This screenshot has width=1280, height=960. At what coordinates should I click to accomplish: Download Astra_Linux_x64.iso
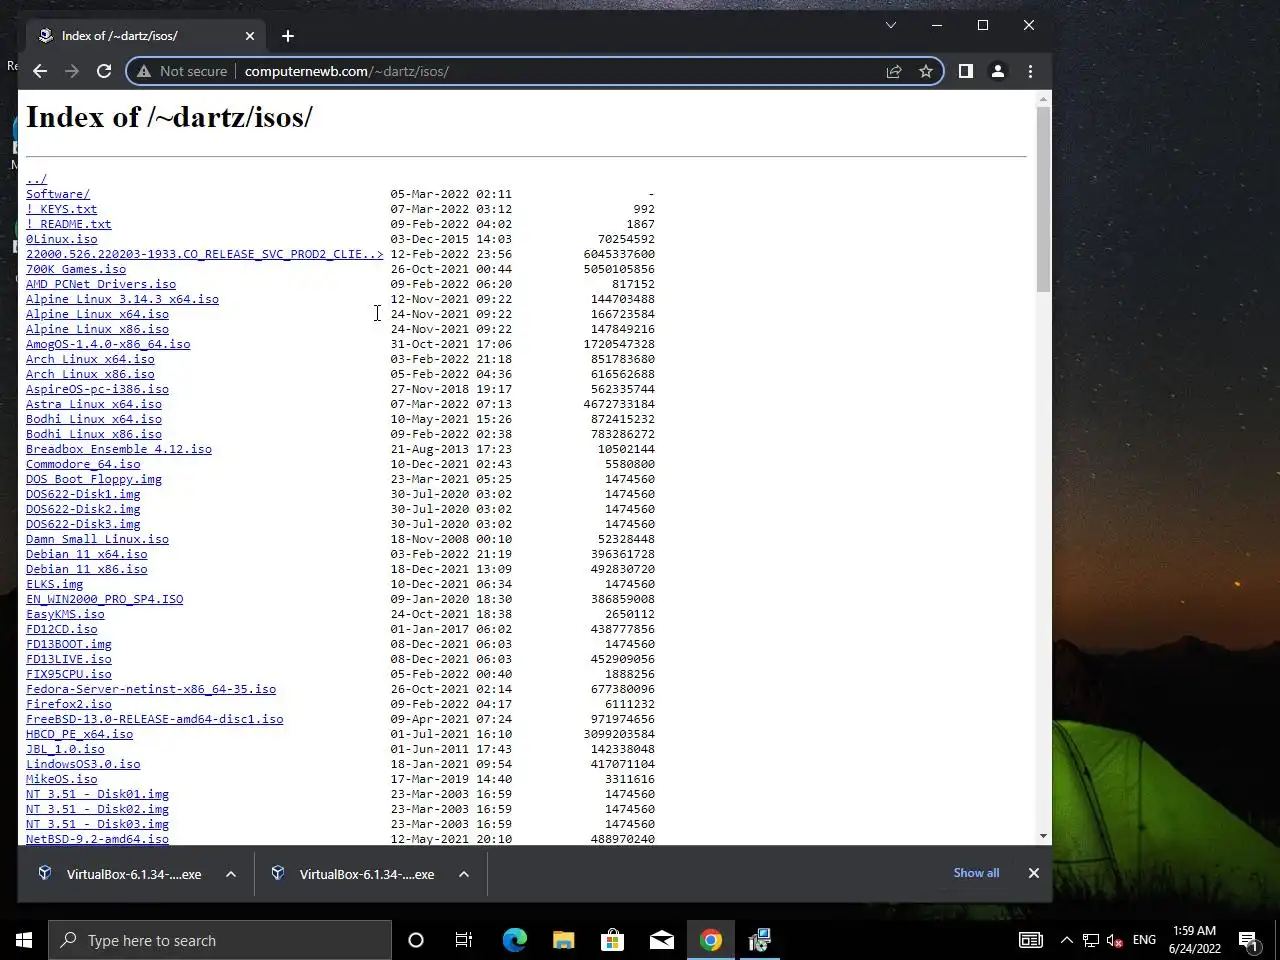point(94,404)
